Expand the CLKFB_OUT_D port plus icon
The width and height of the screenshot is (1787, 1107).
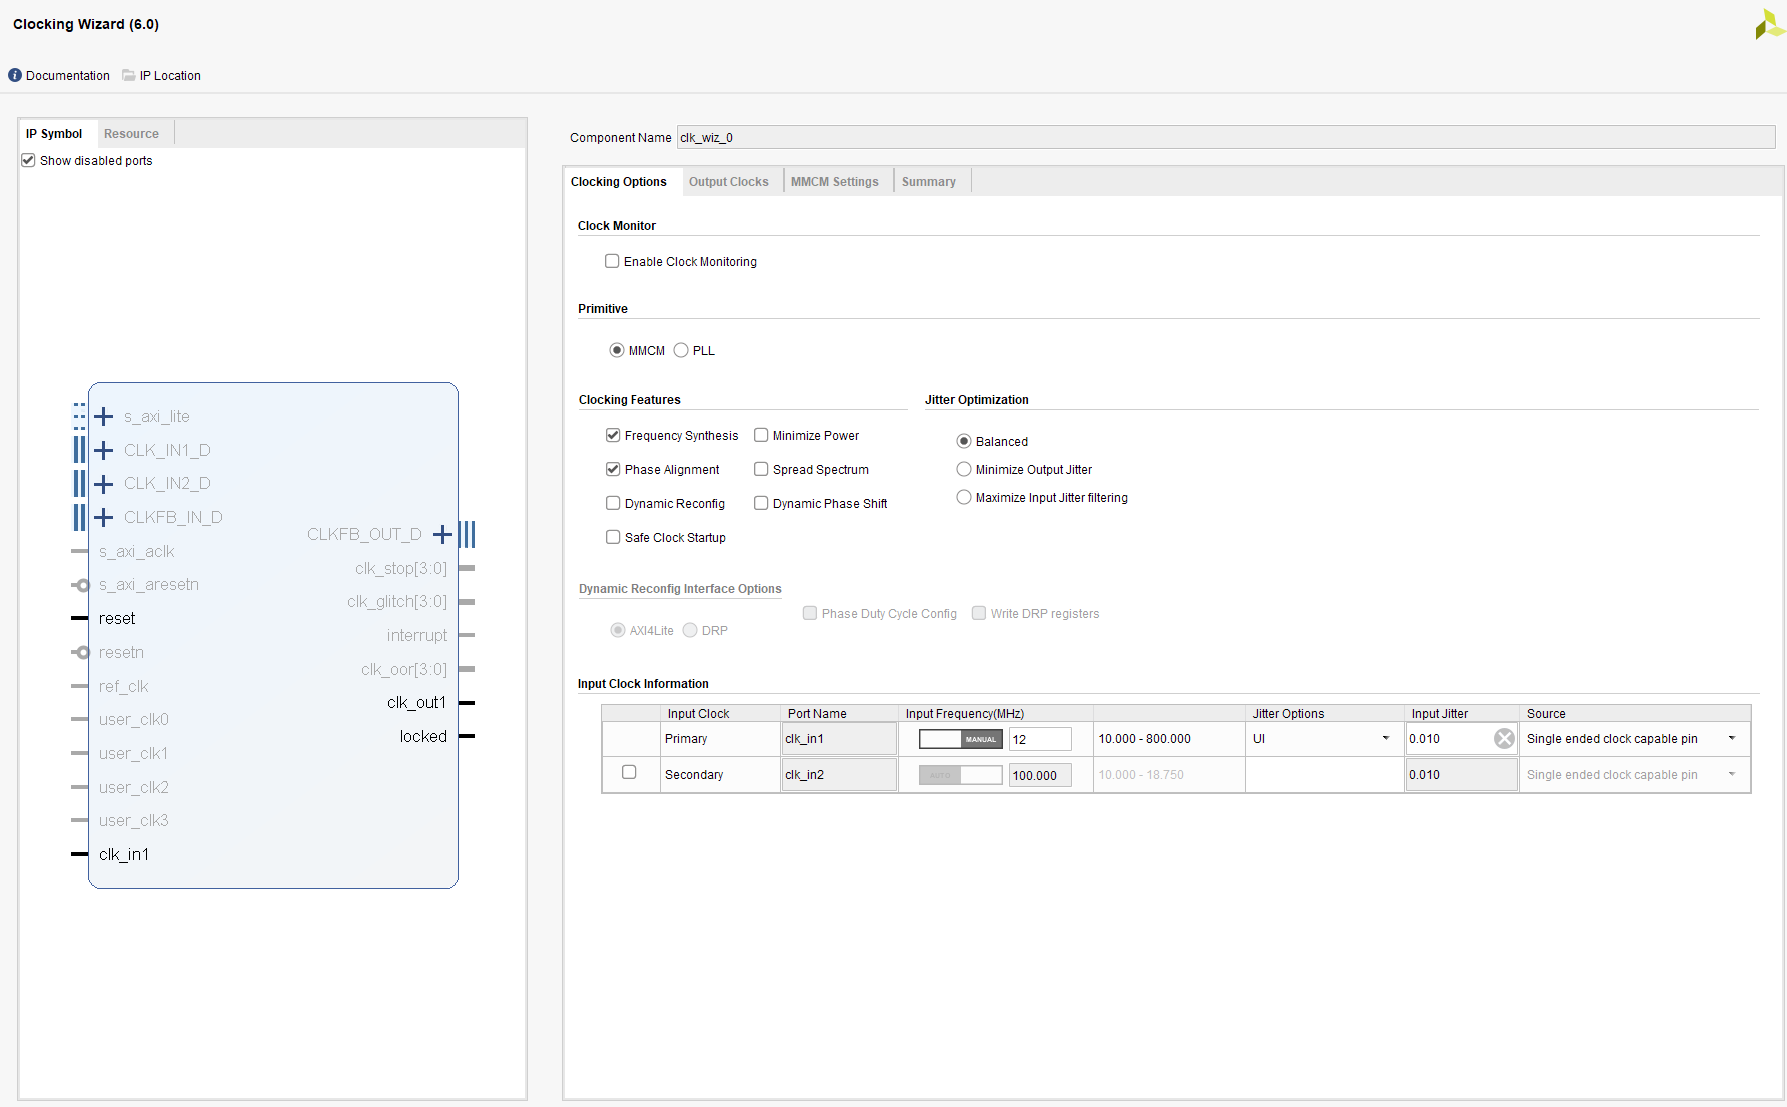442,535
